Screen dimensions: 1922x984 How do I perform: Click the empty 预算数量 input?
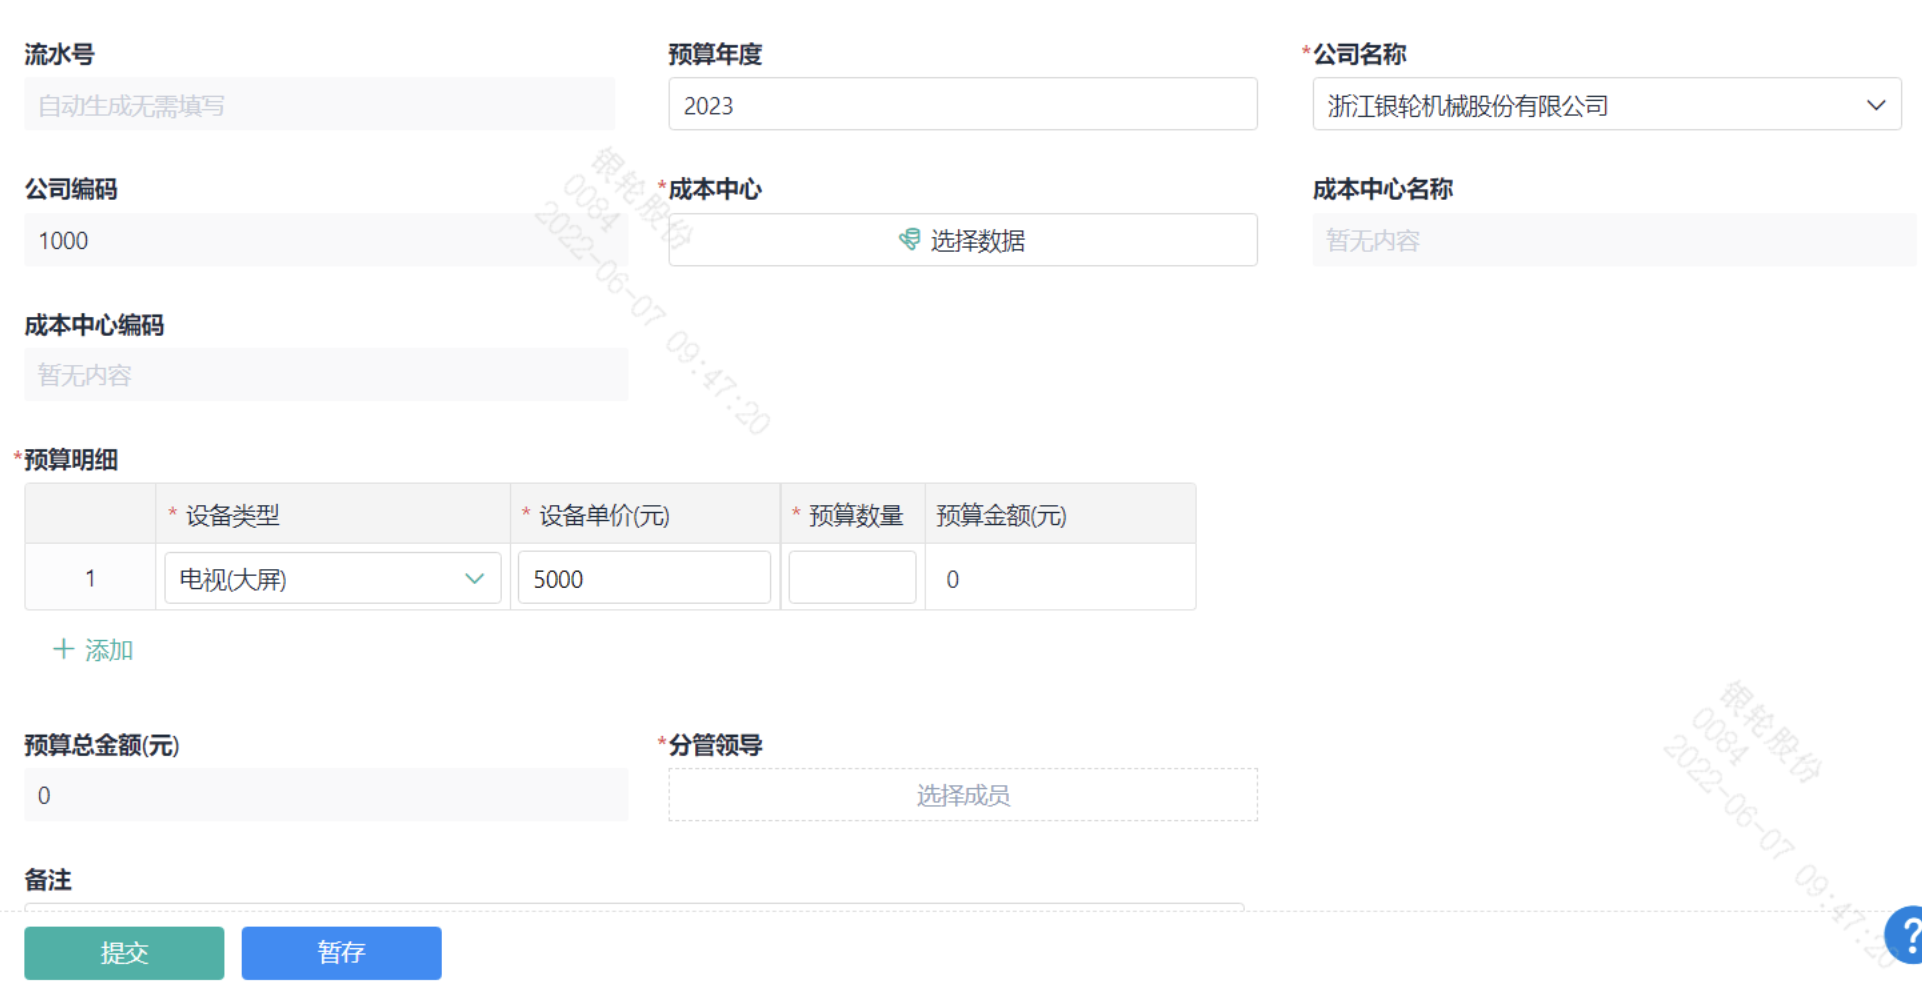pos(852,579)
